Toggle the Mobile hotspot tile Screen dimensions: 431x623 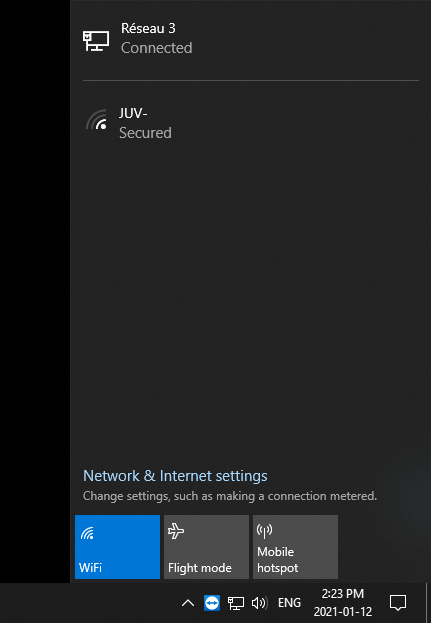point(296,547)
